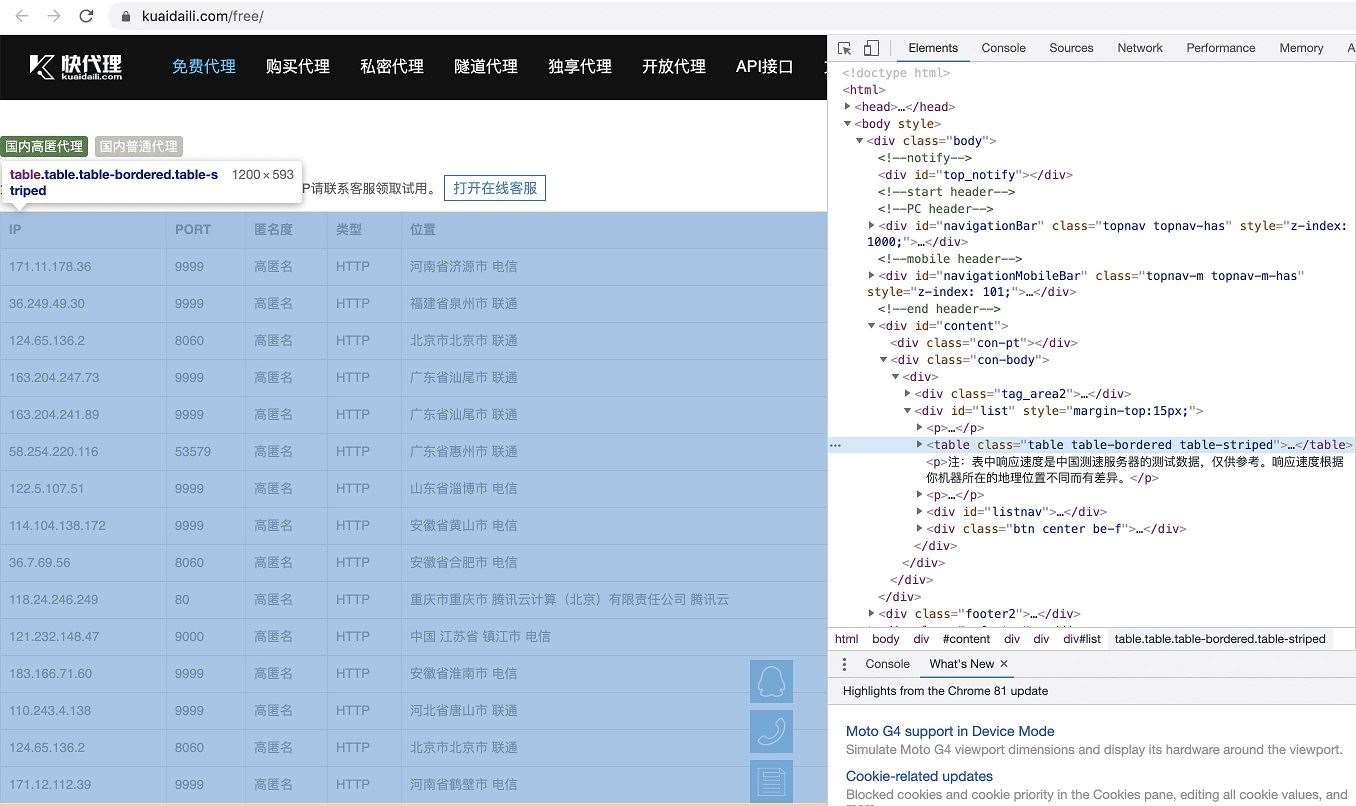Click the table breadcrumb in the Elements panel
The width and height of the screenshot is (1356, 806).
click(x=1219, y=639)
